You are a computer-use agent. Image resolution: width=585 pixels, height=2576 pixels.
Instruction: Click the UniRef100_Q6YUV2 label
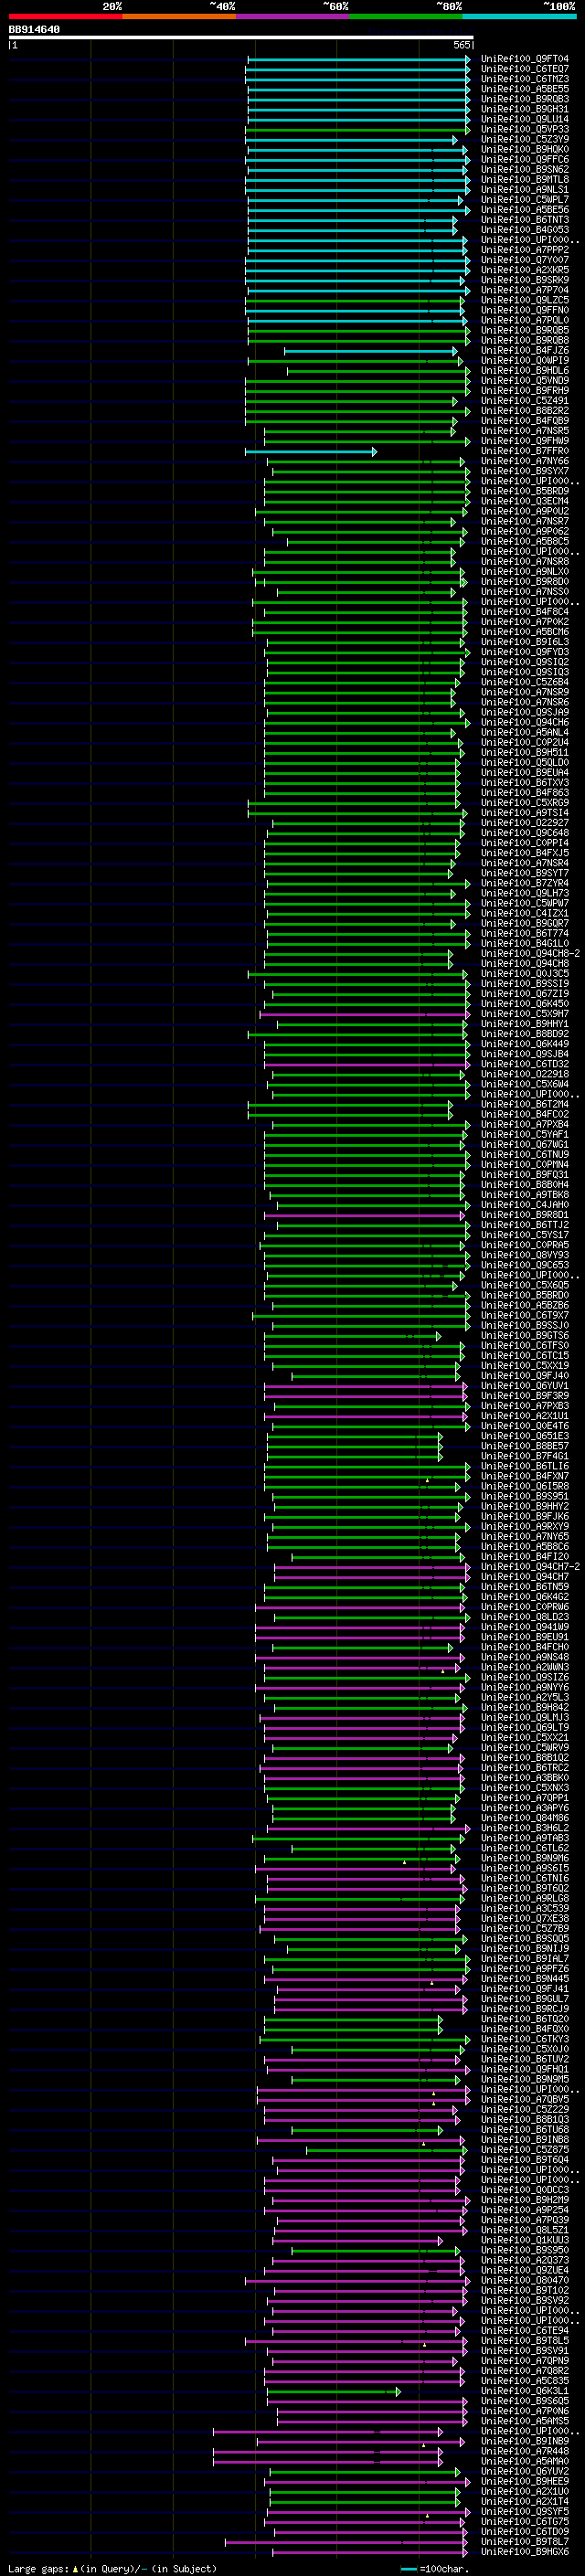click(525, 2471)
